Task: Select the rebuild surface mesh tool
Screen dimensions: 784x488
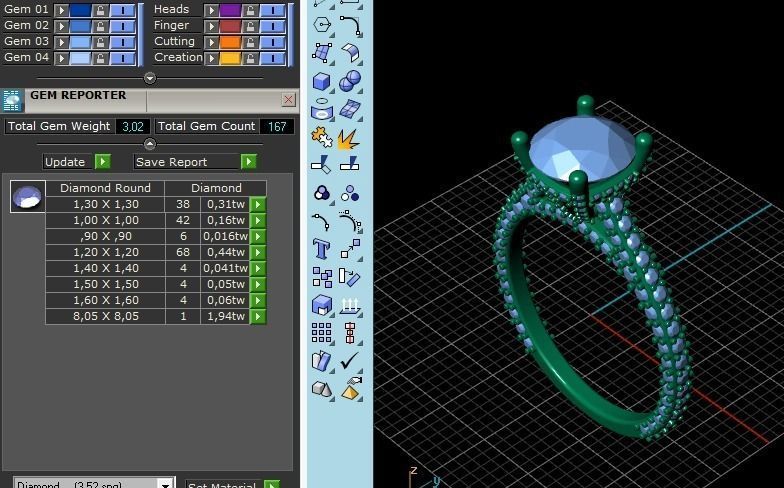Action: (350, 108)
